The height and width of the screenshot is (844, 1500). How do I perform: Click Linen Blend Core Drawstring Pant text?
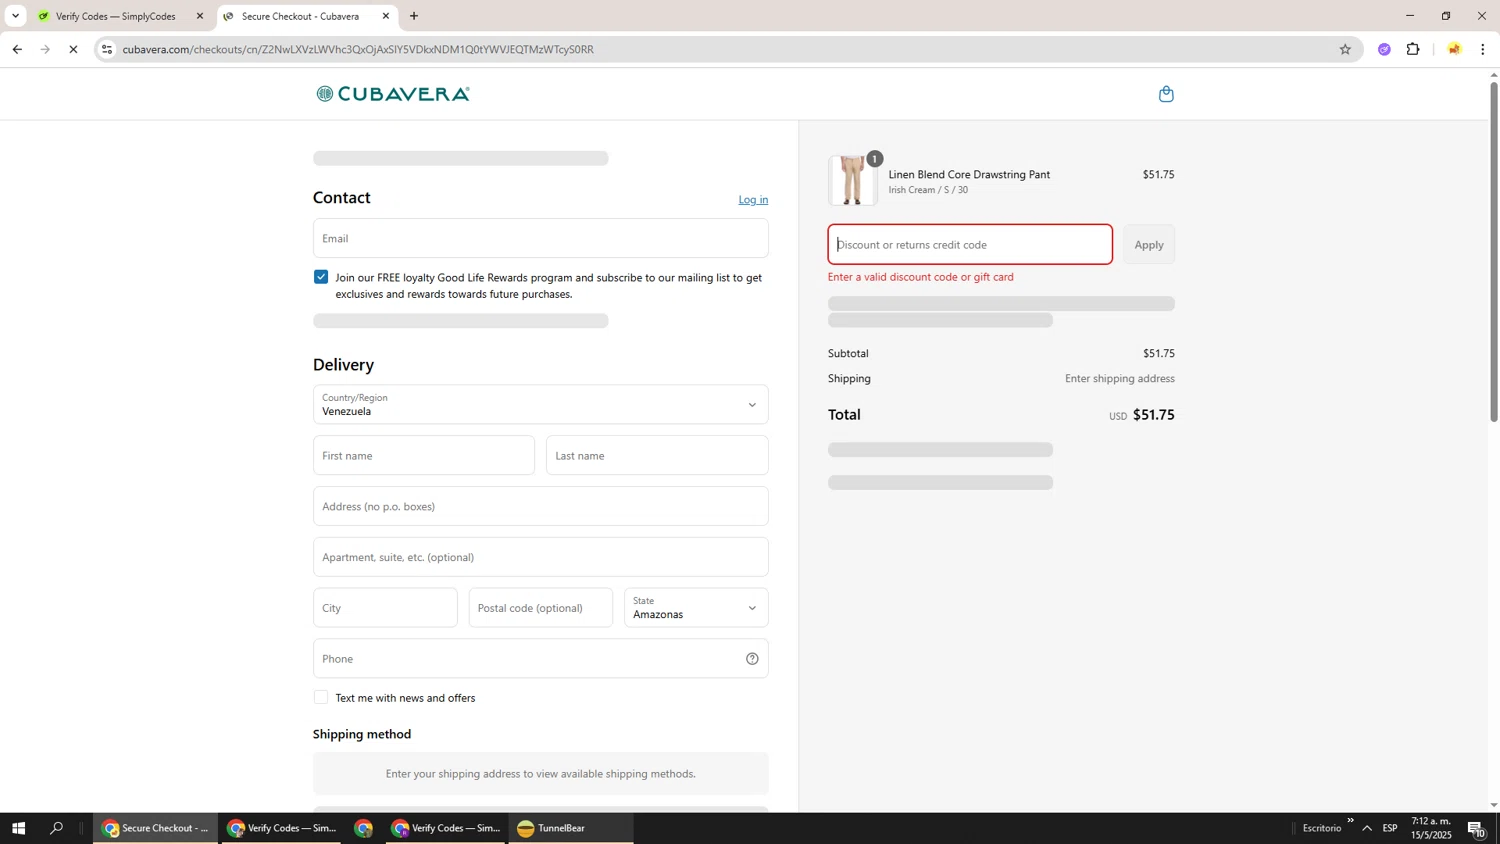(x=969, y=175)
